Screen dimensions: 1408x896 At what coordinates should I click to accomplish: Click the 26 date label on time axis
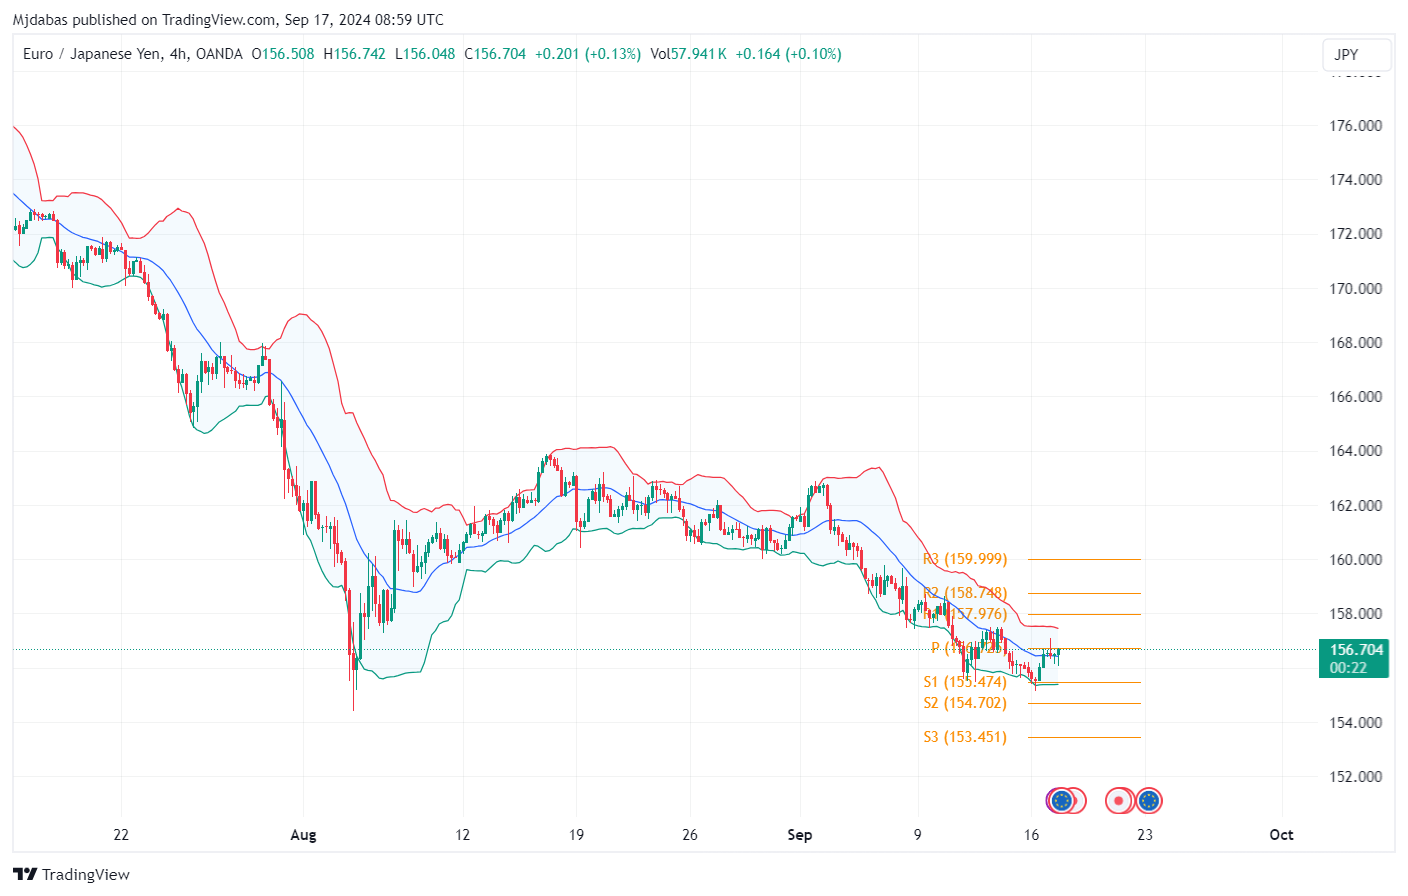pyautogui.click(x=690, y=835)
